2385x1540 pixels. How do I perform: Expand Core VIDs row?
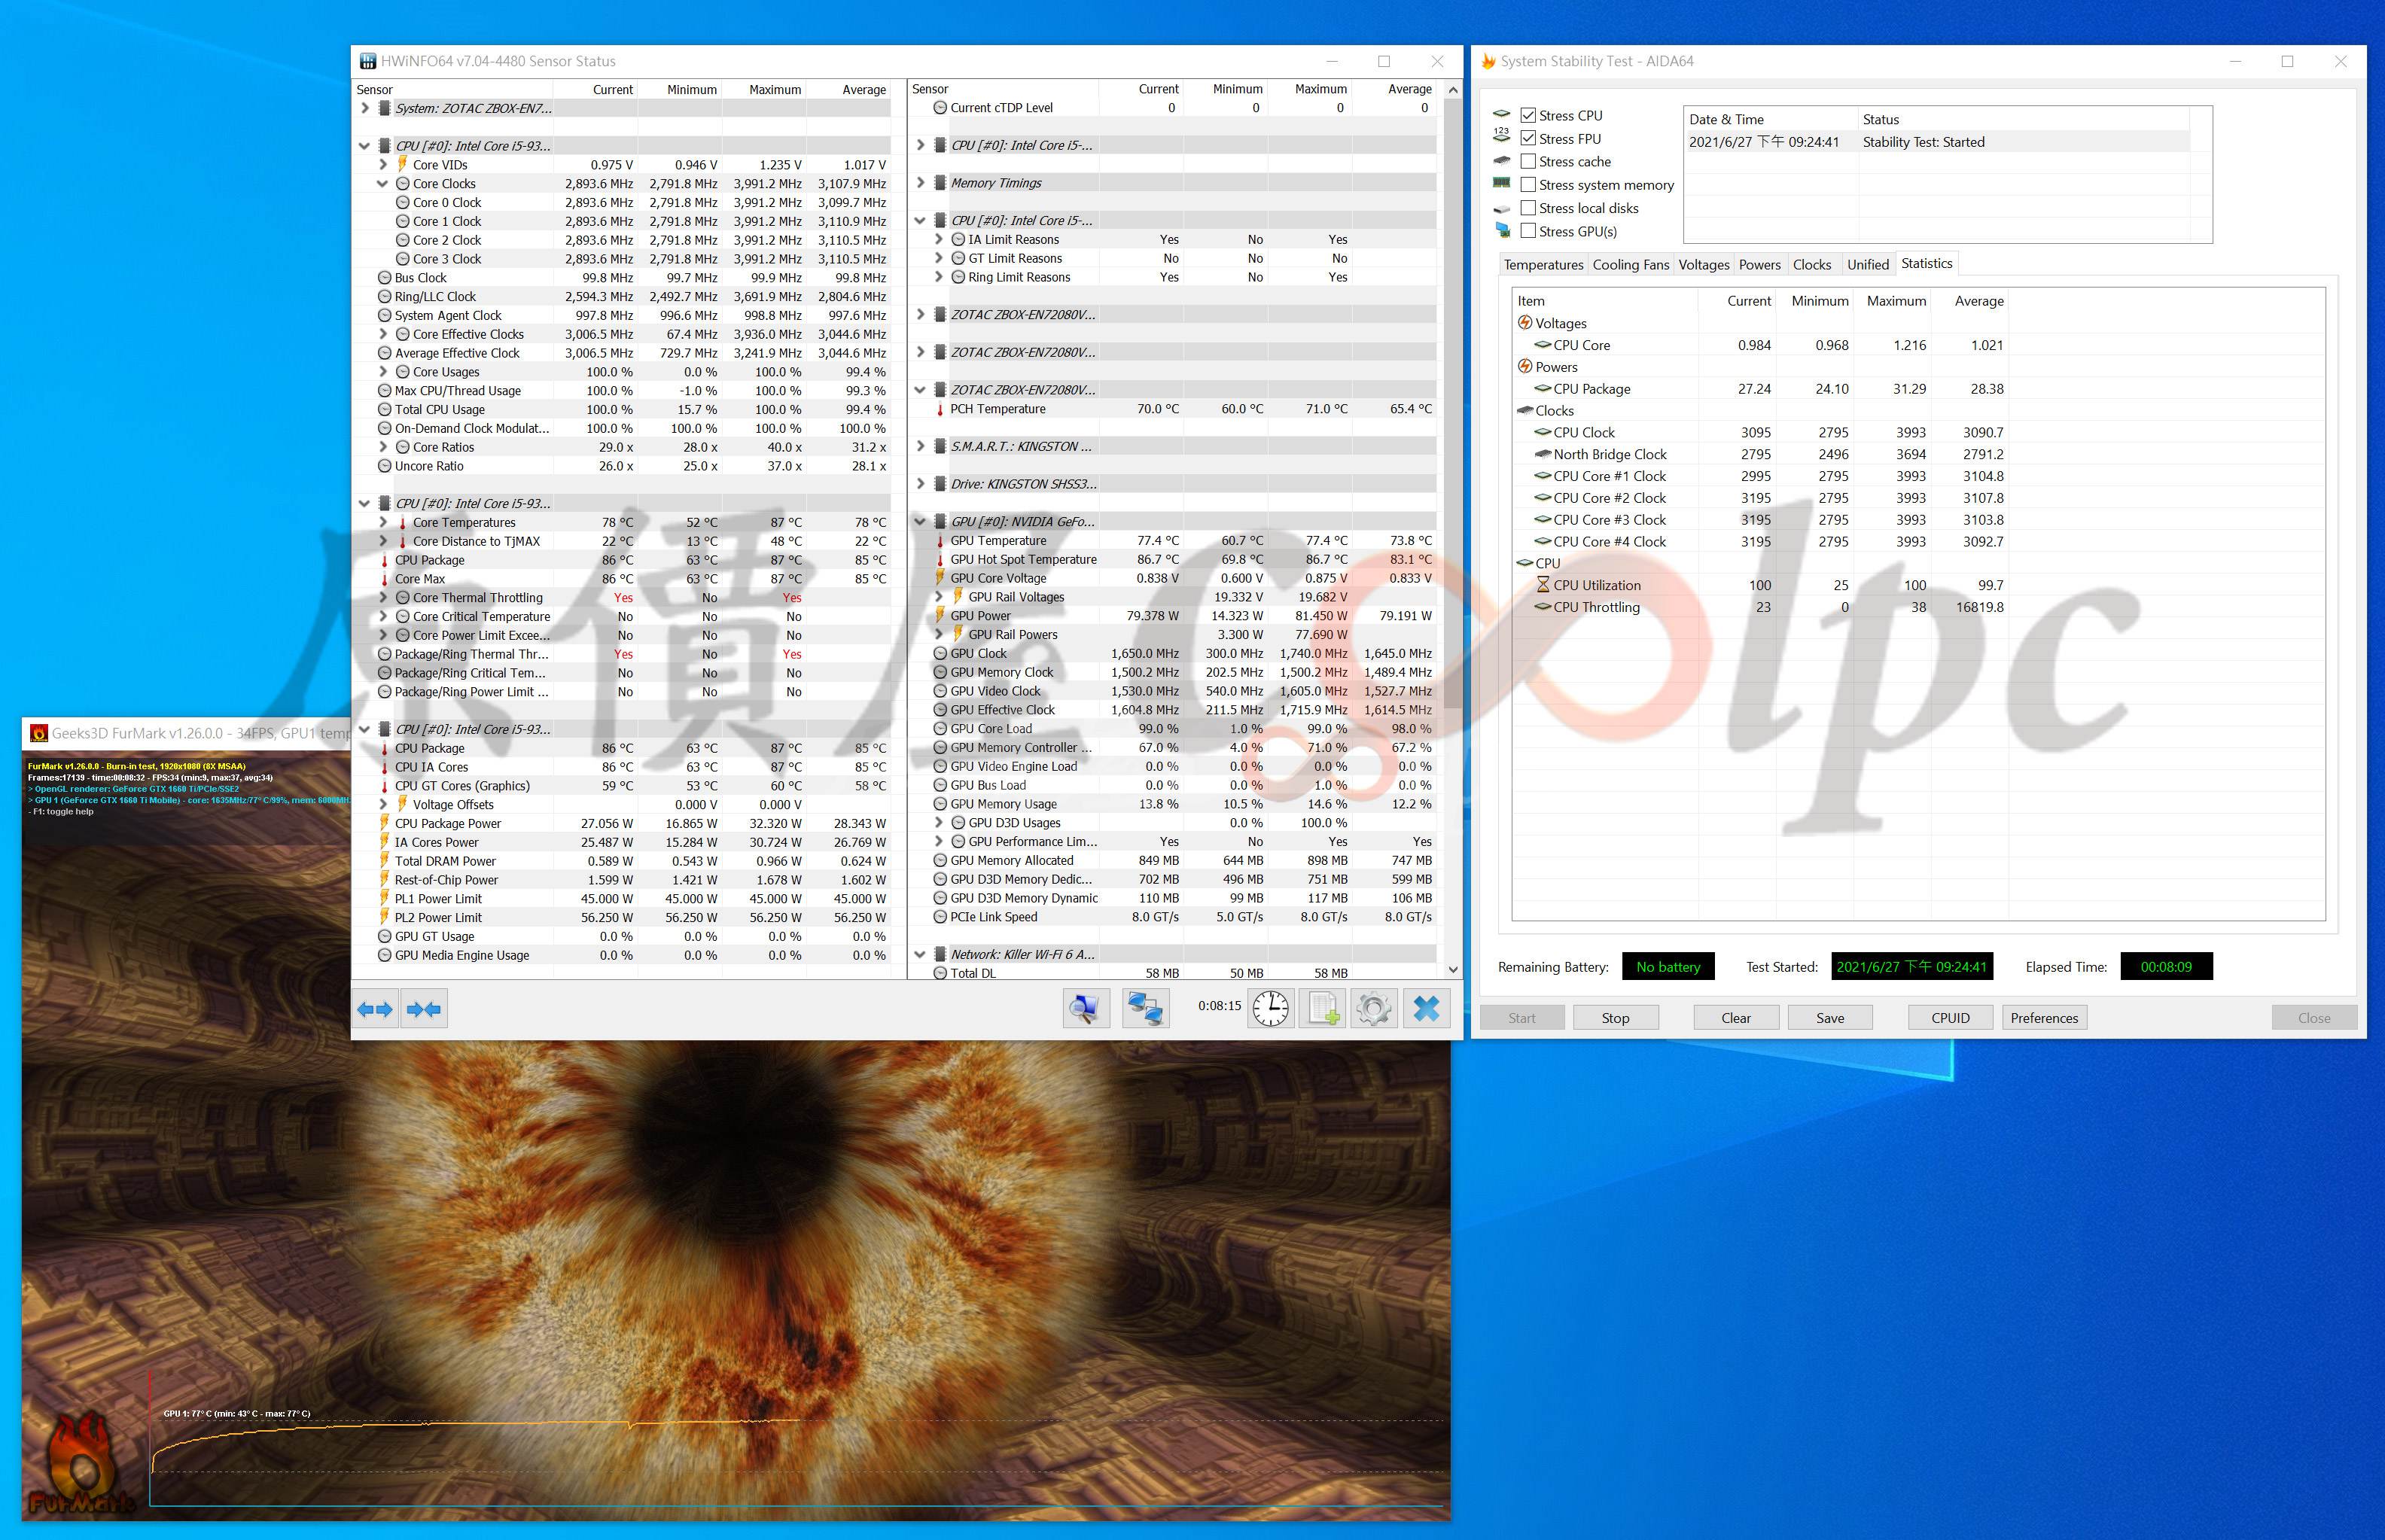(x=383, y=165)
